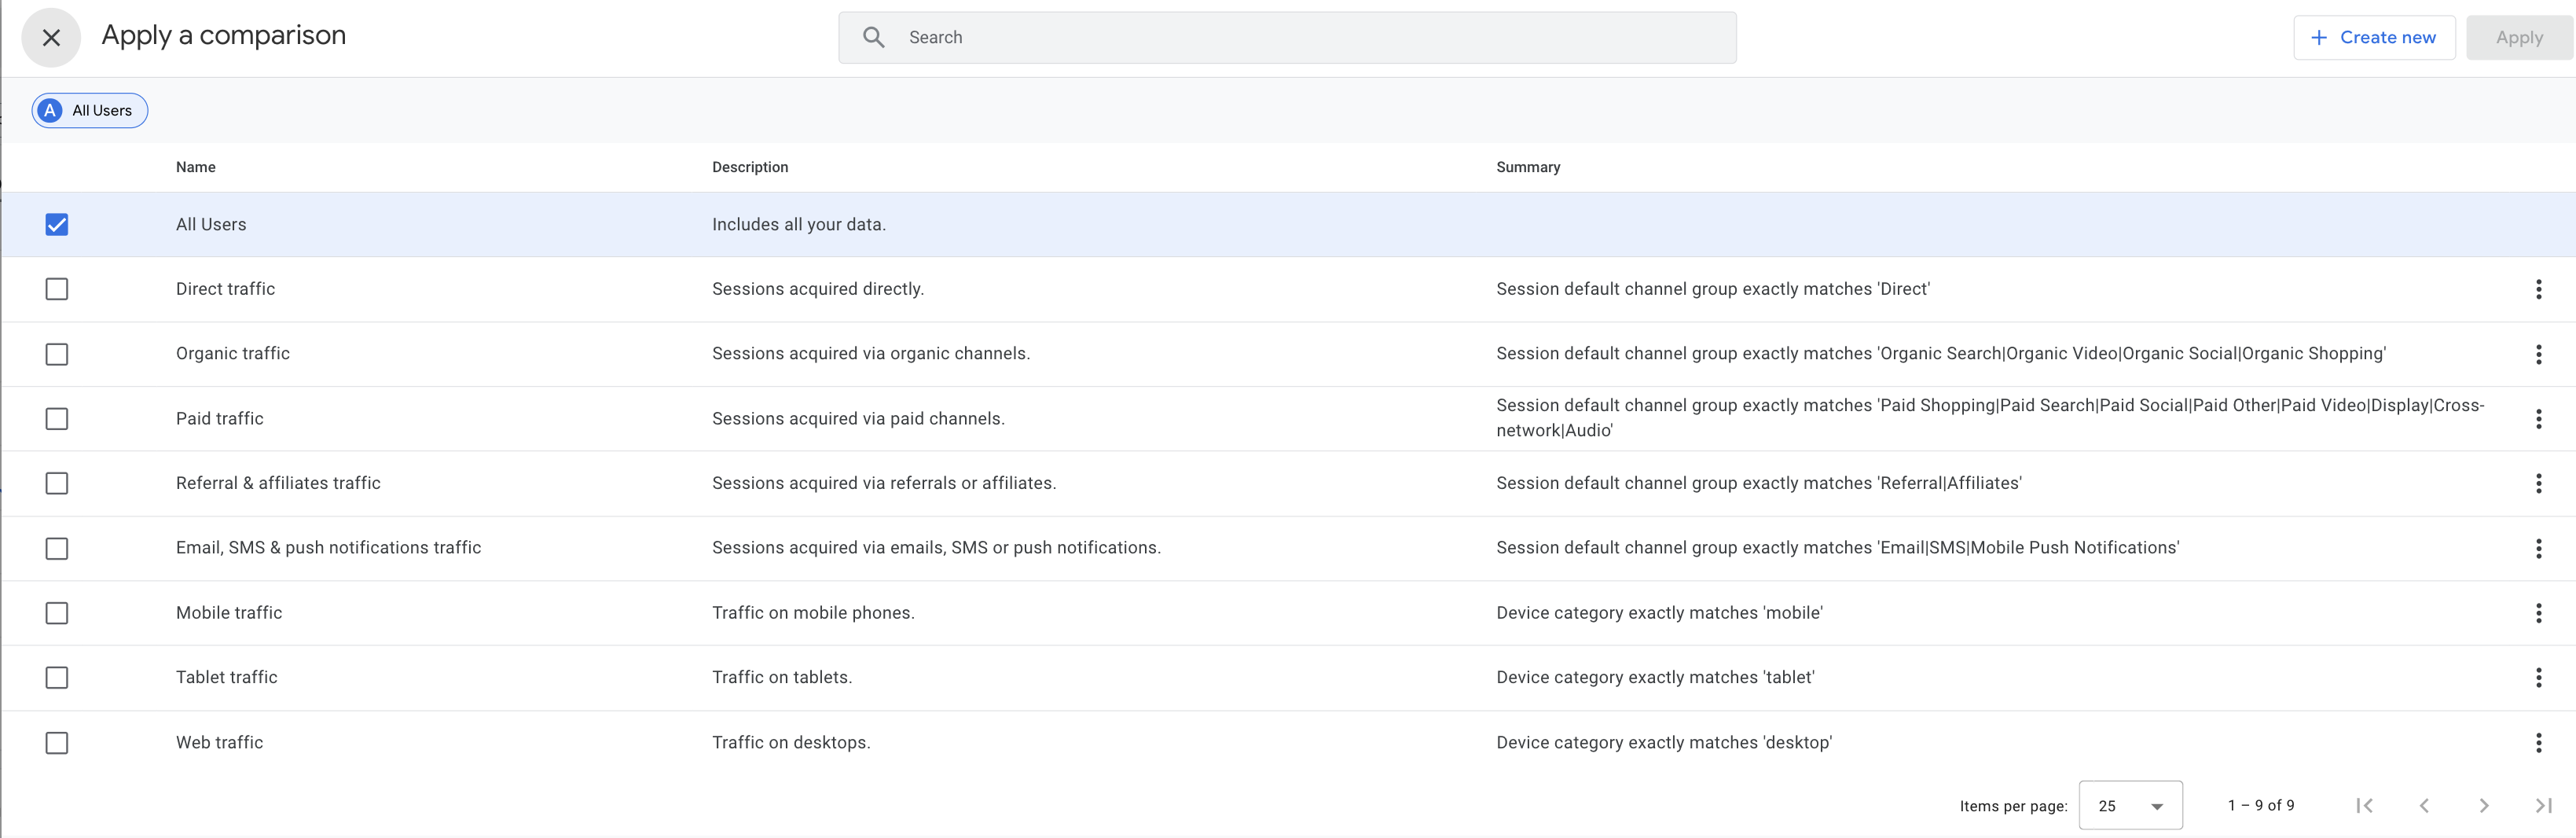Uncheck the All Users checkbox
Viewport: 2576px width, 838px height.
(x=57, y=225)
